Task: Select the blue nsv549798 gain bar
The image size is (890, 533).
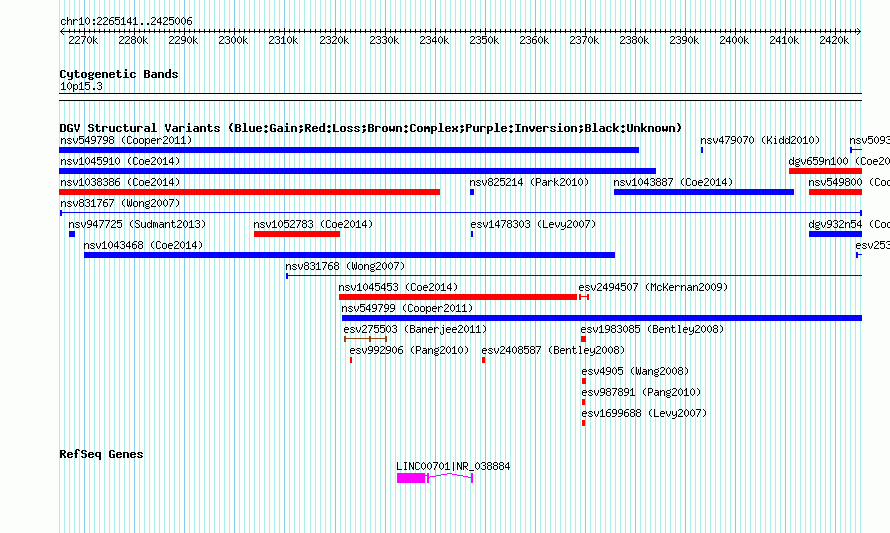Action: point(349,150)
